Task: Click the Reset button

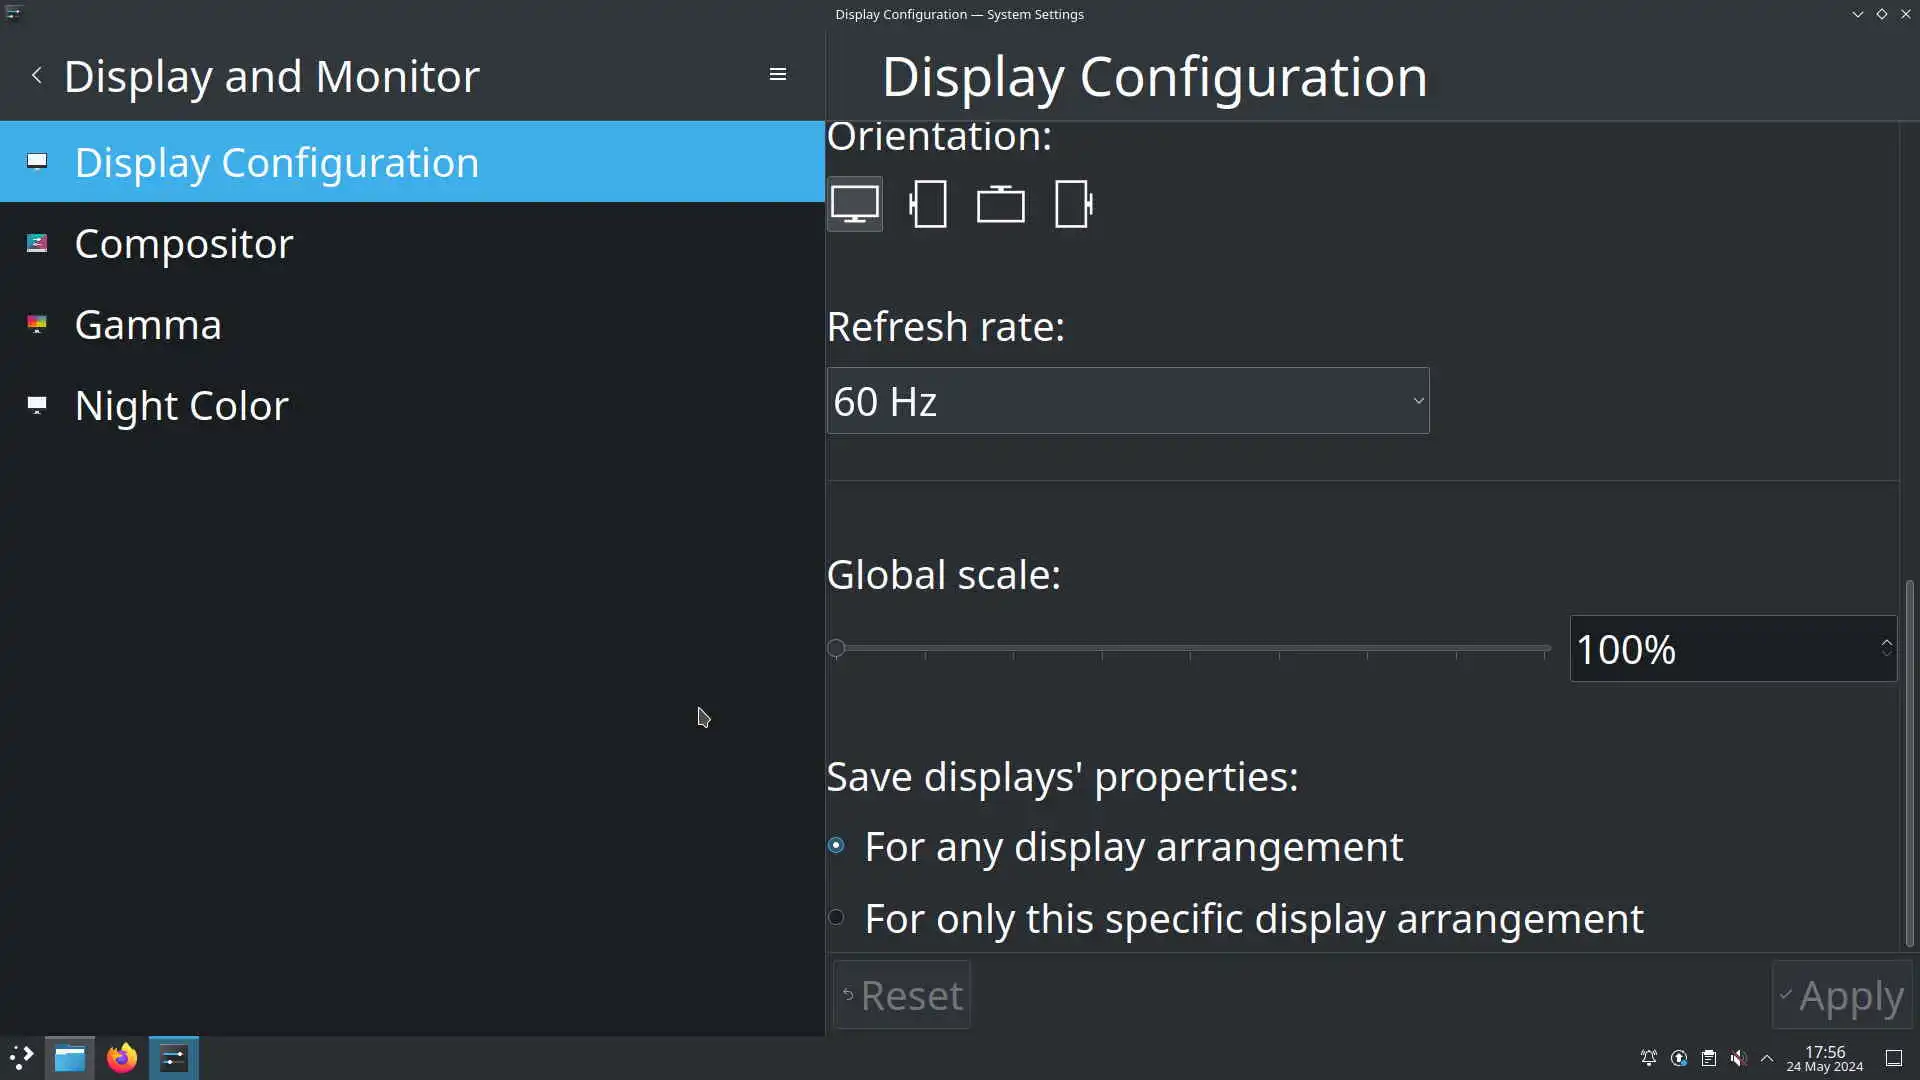Action: (901, 996)
